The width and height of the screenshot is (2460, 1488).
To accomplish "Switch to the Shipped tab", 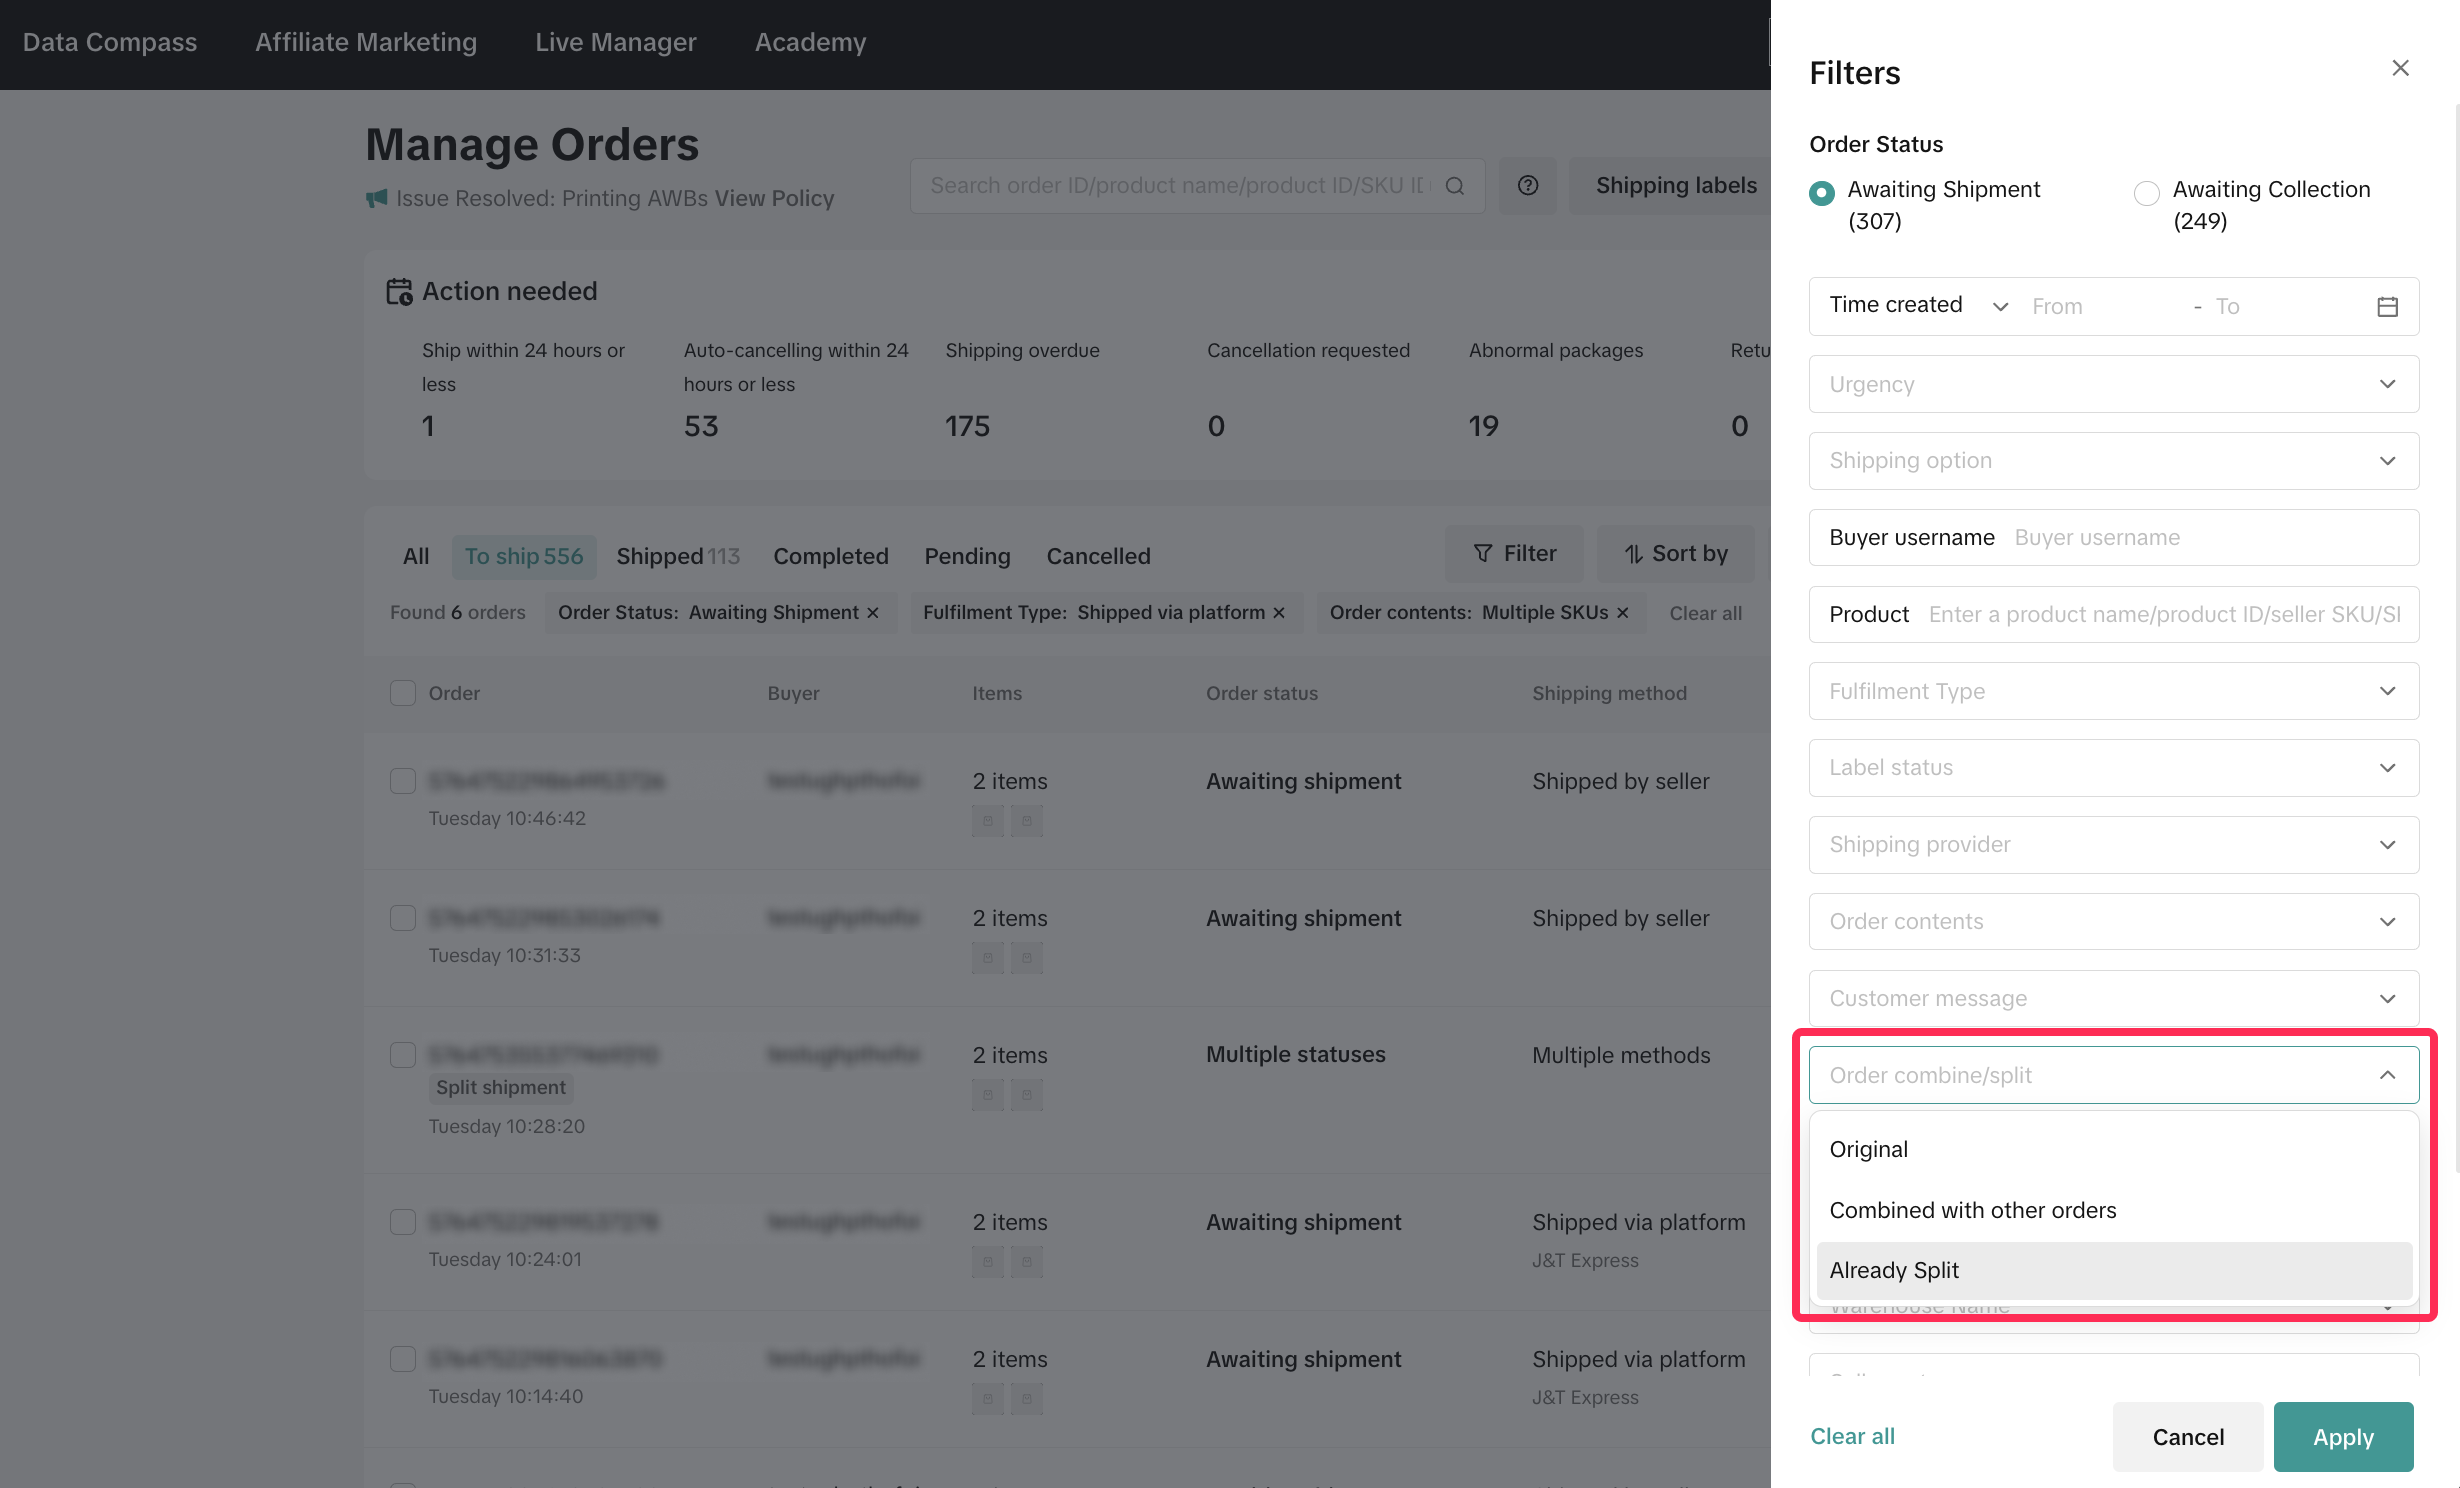I will [677, 556].
